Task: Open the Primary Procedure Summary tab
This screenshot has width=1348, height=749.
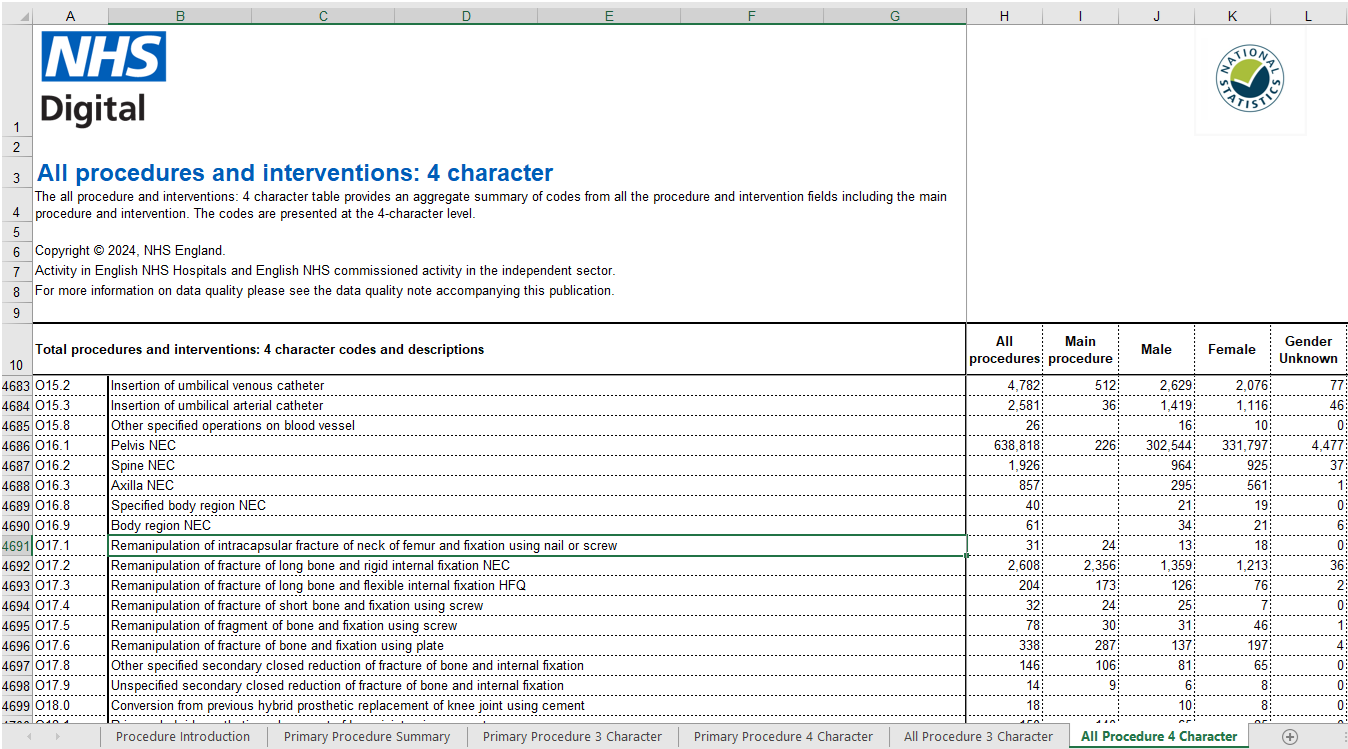Action: click(x=367, y=735)
